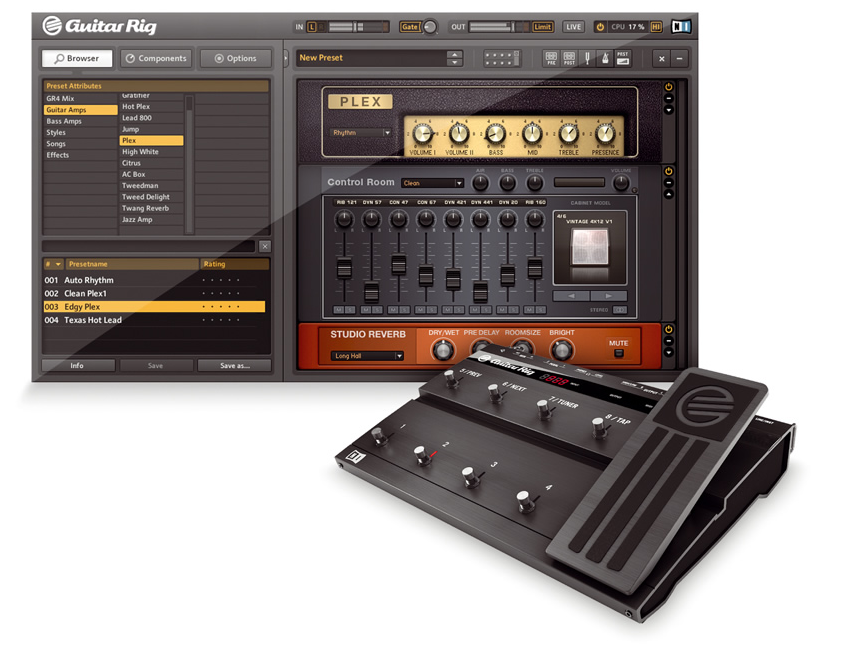This screenshot has height=648, width=845.
Task: Toggle the HI quality button
Action: [656, 26]
